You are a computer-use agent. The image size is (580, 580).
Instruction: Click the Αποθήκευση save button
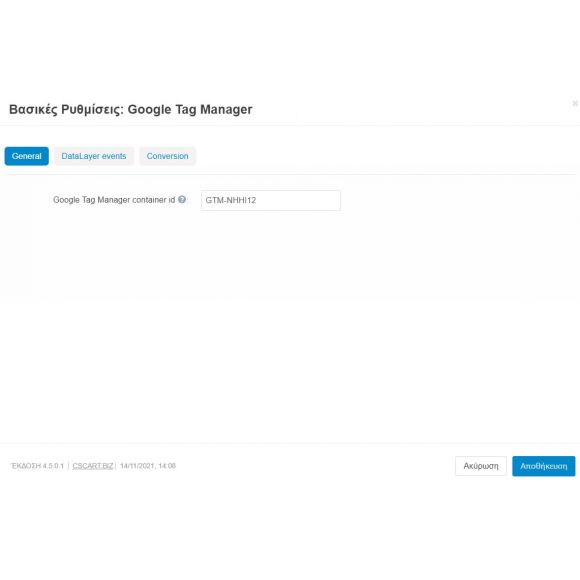click(x=543, y=466)
